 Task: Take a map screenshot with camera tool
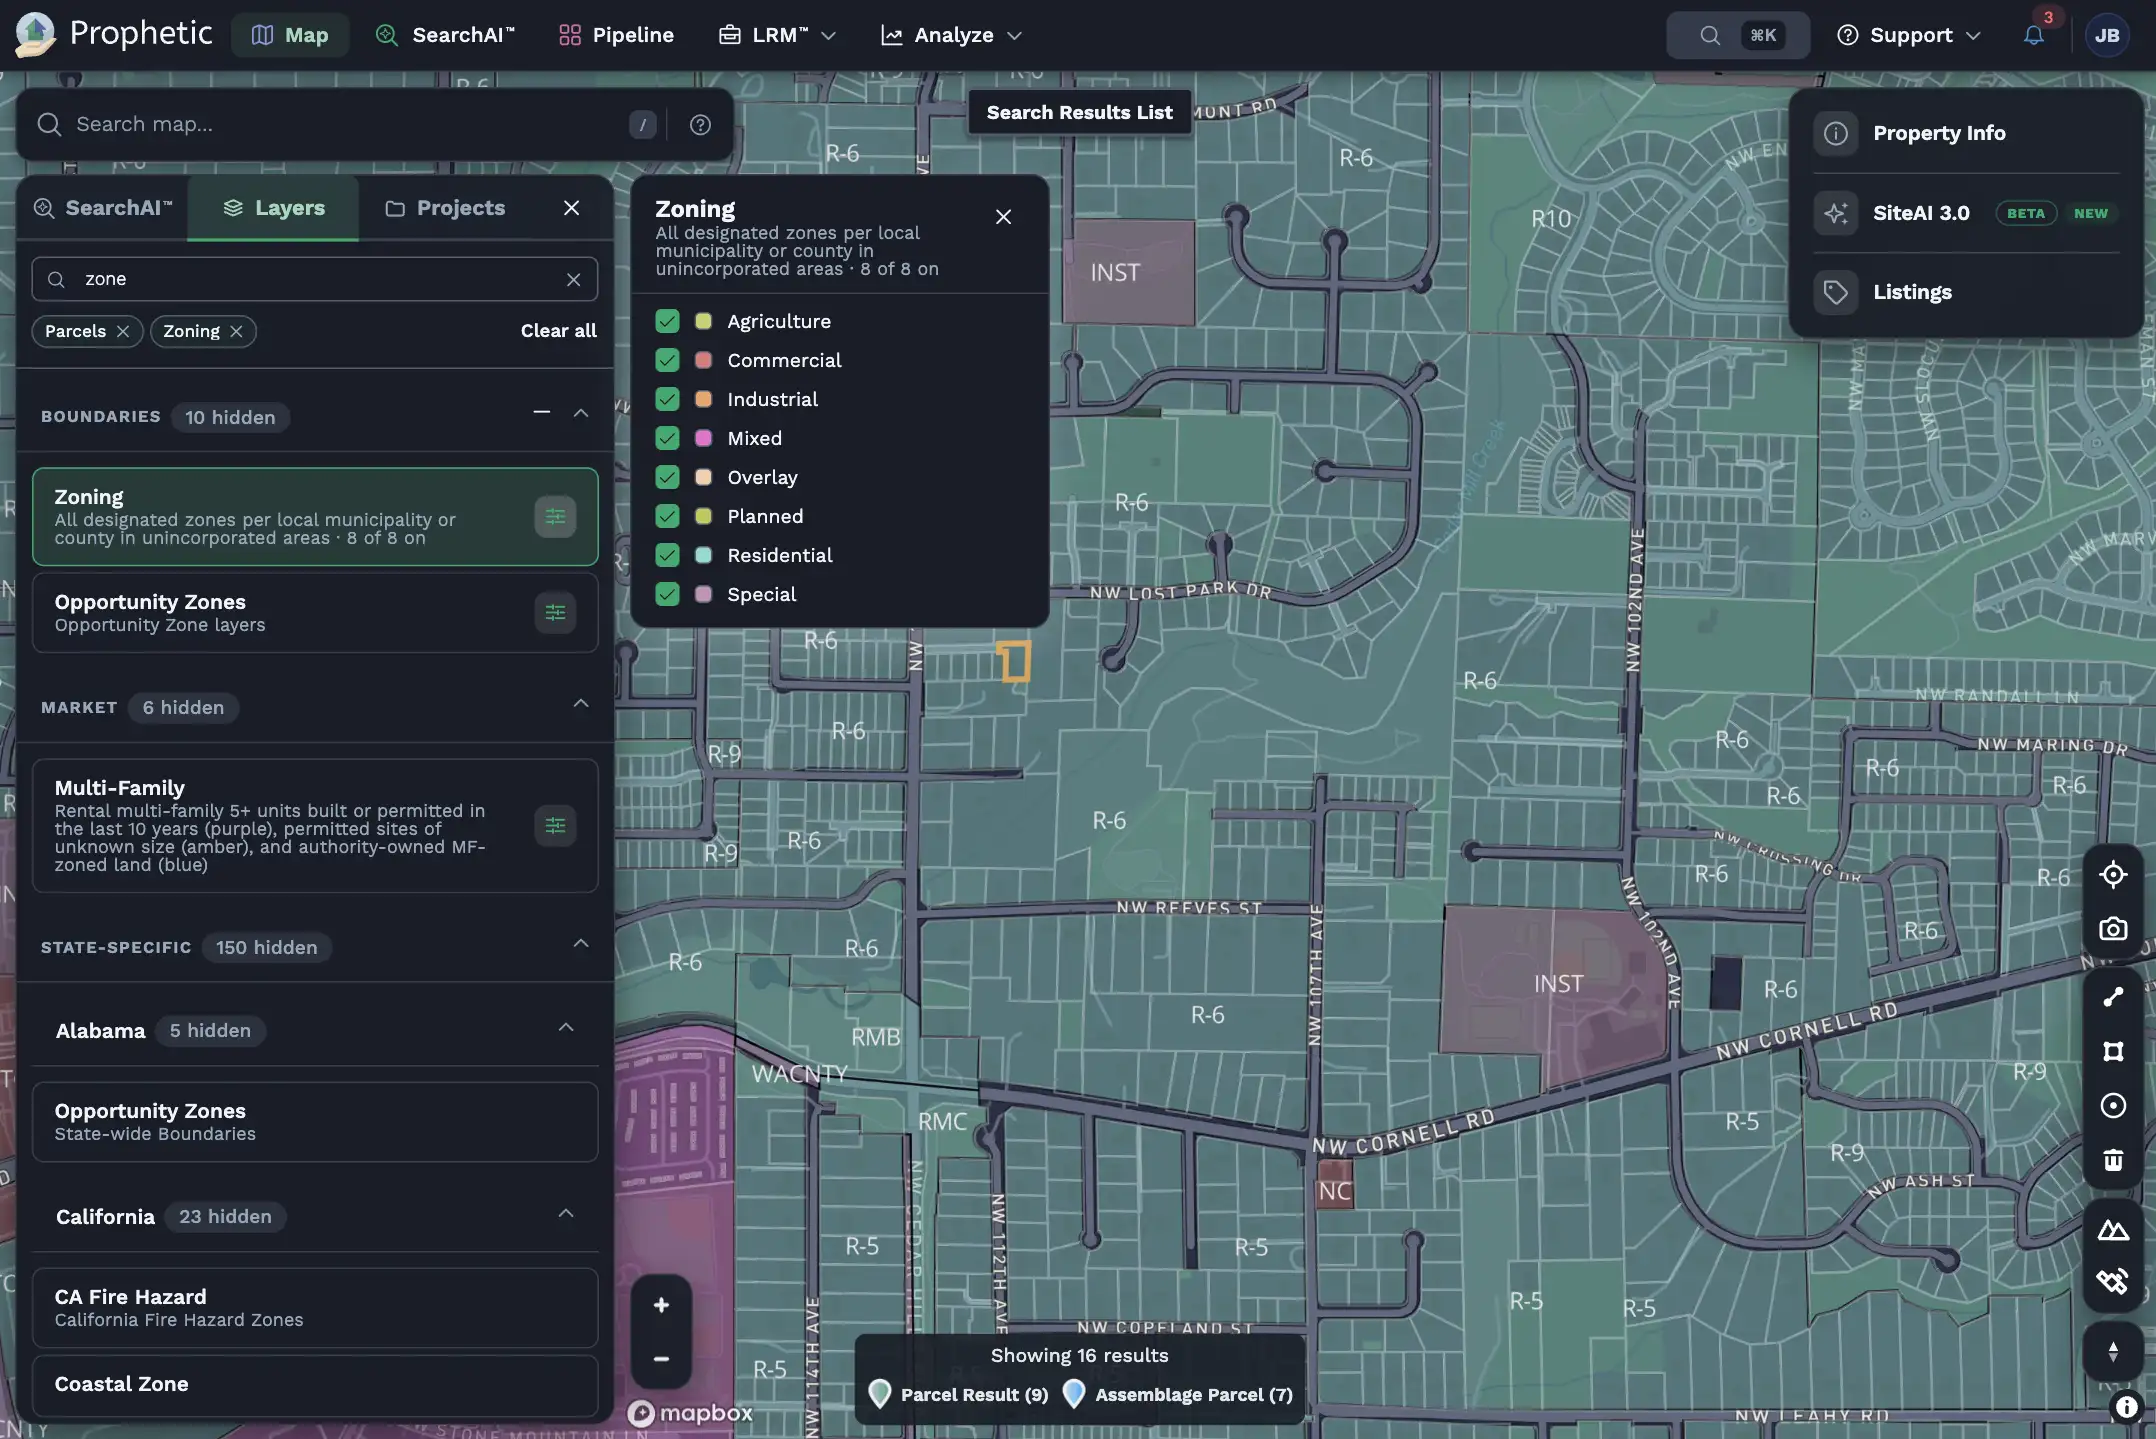(x=2112, y=929)
